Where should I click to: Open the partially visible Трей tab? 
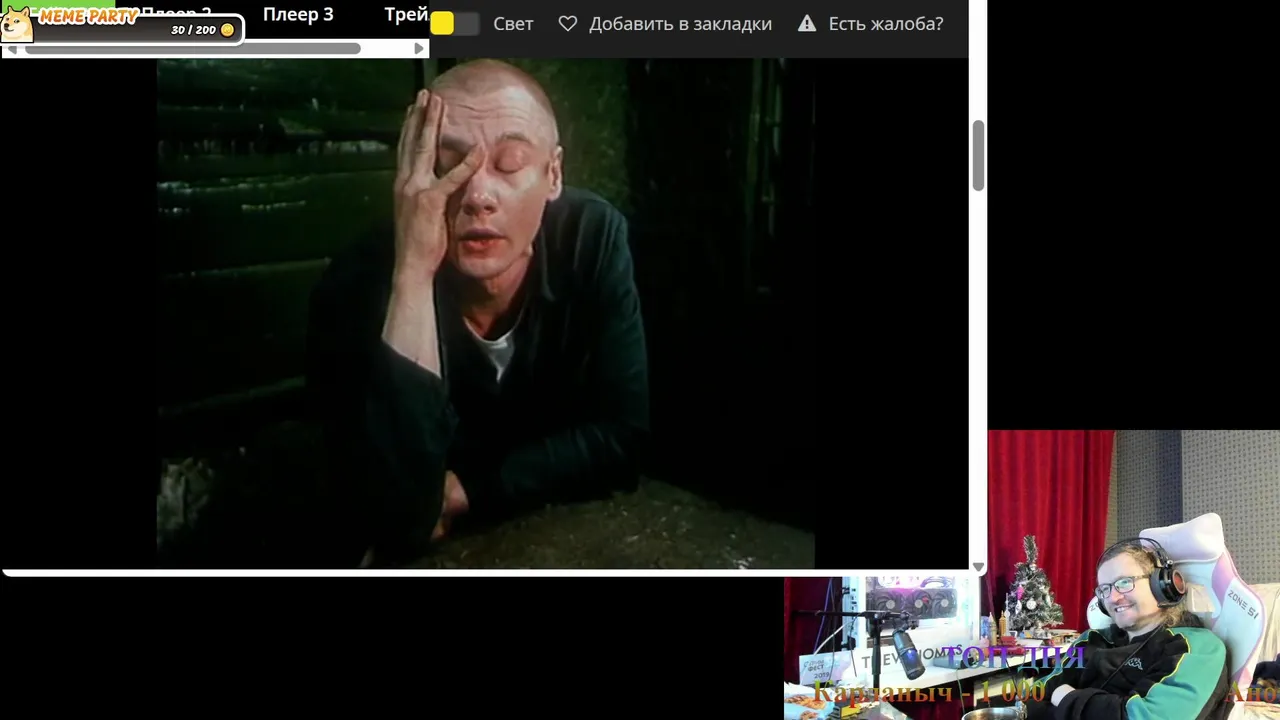(407, 15)
